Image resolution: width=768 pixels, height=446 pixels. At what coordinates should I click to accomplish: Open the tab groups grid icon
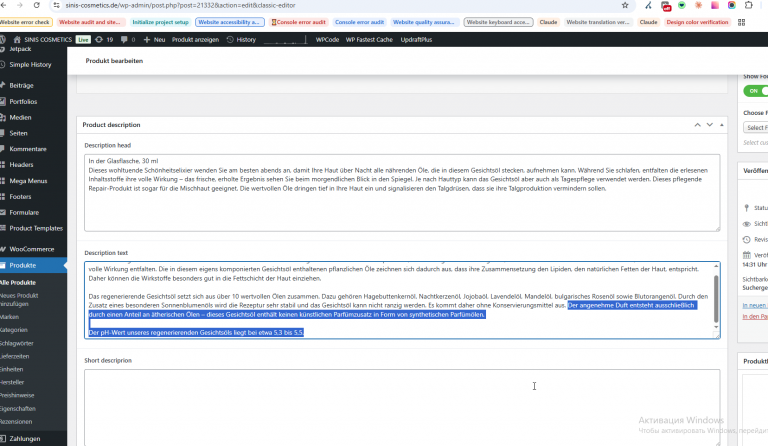pos(742,23)
